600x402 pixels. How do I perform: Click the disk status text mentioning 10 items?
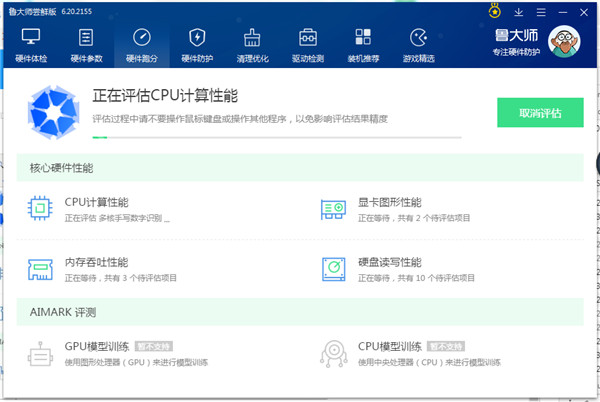pyautogui.click(x=416, y=278)
